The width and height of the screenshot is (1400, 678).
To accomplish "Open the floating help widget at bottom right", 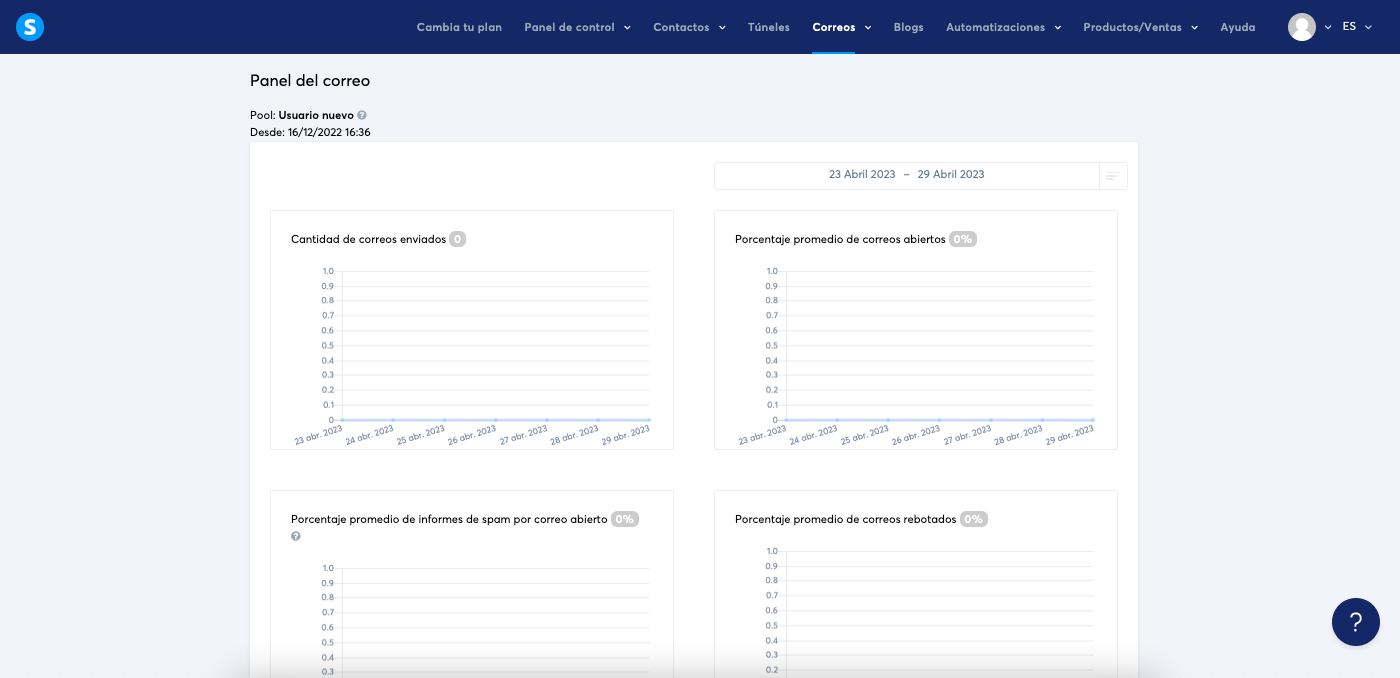I will click(1356, 622).
